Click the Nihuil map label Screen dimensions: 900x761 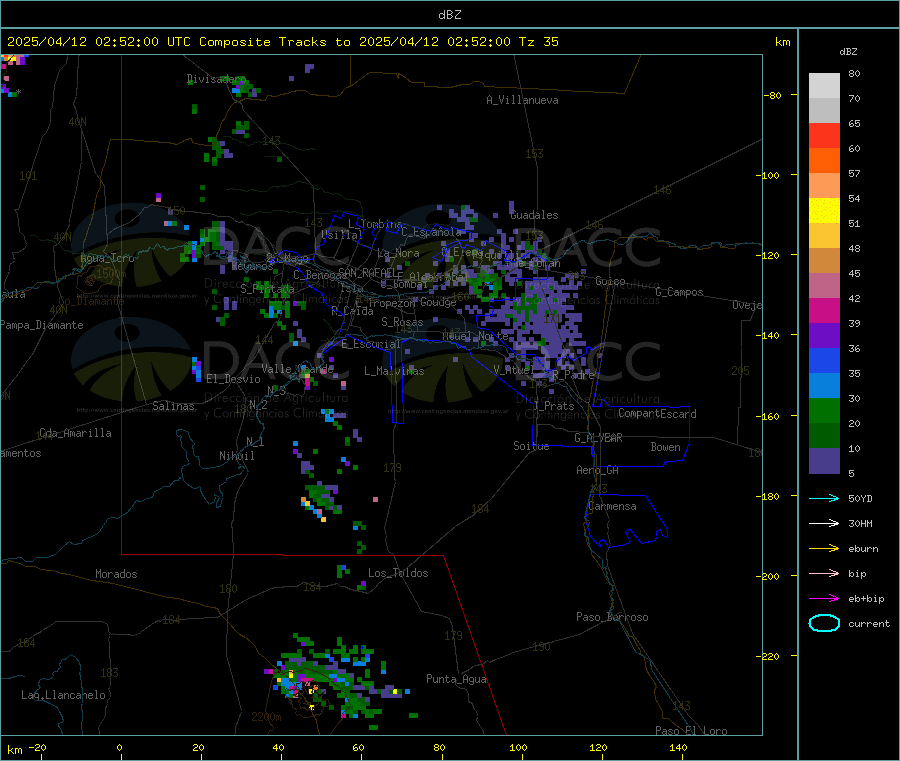coord(236,456)
